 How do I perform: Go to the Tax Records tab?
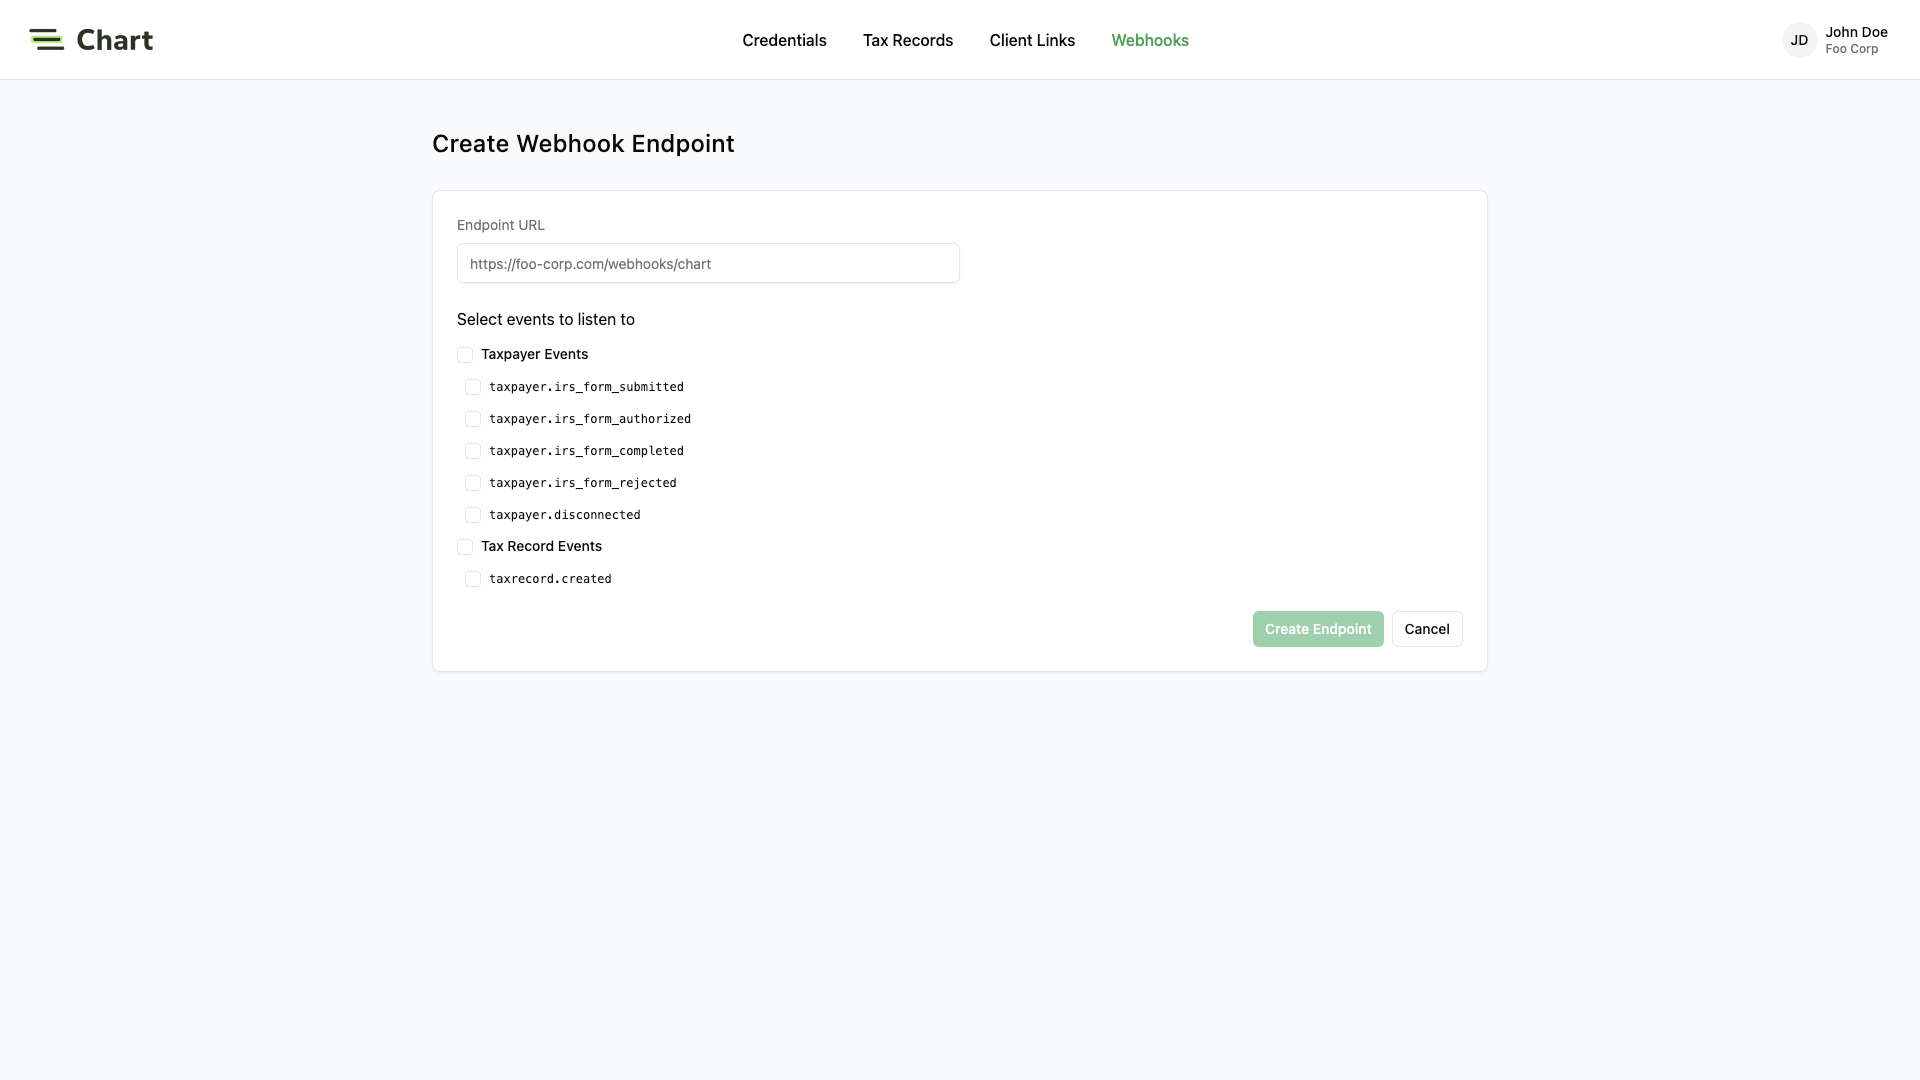(x=907, y=40)
